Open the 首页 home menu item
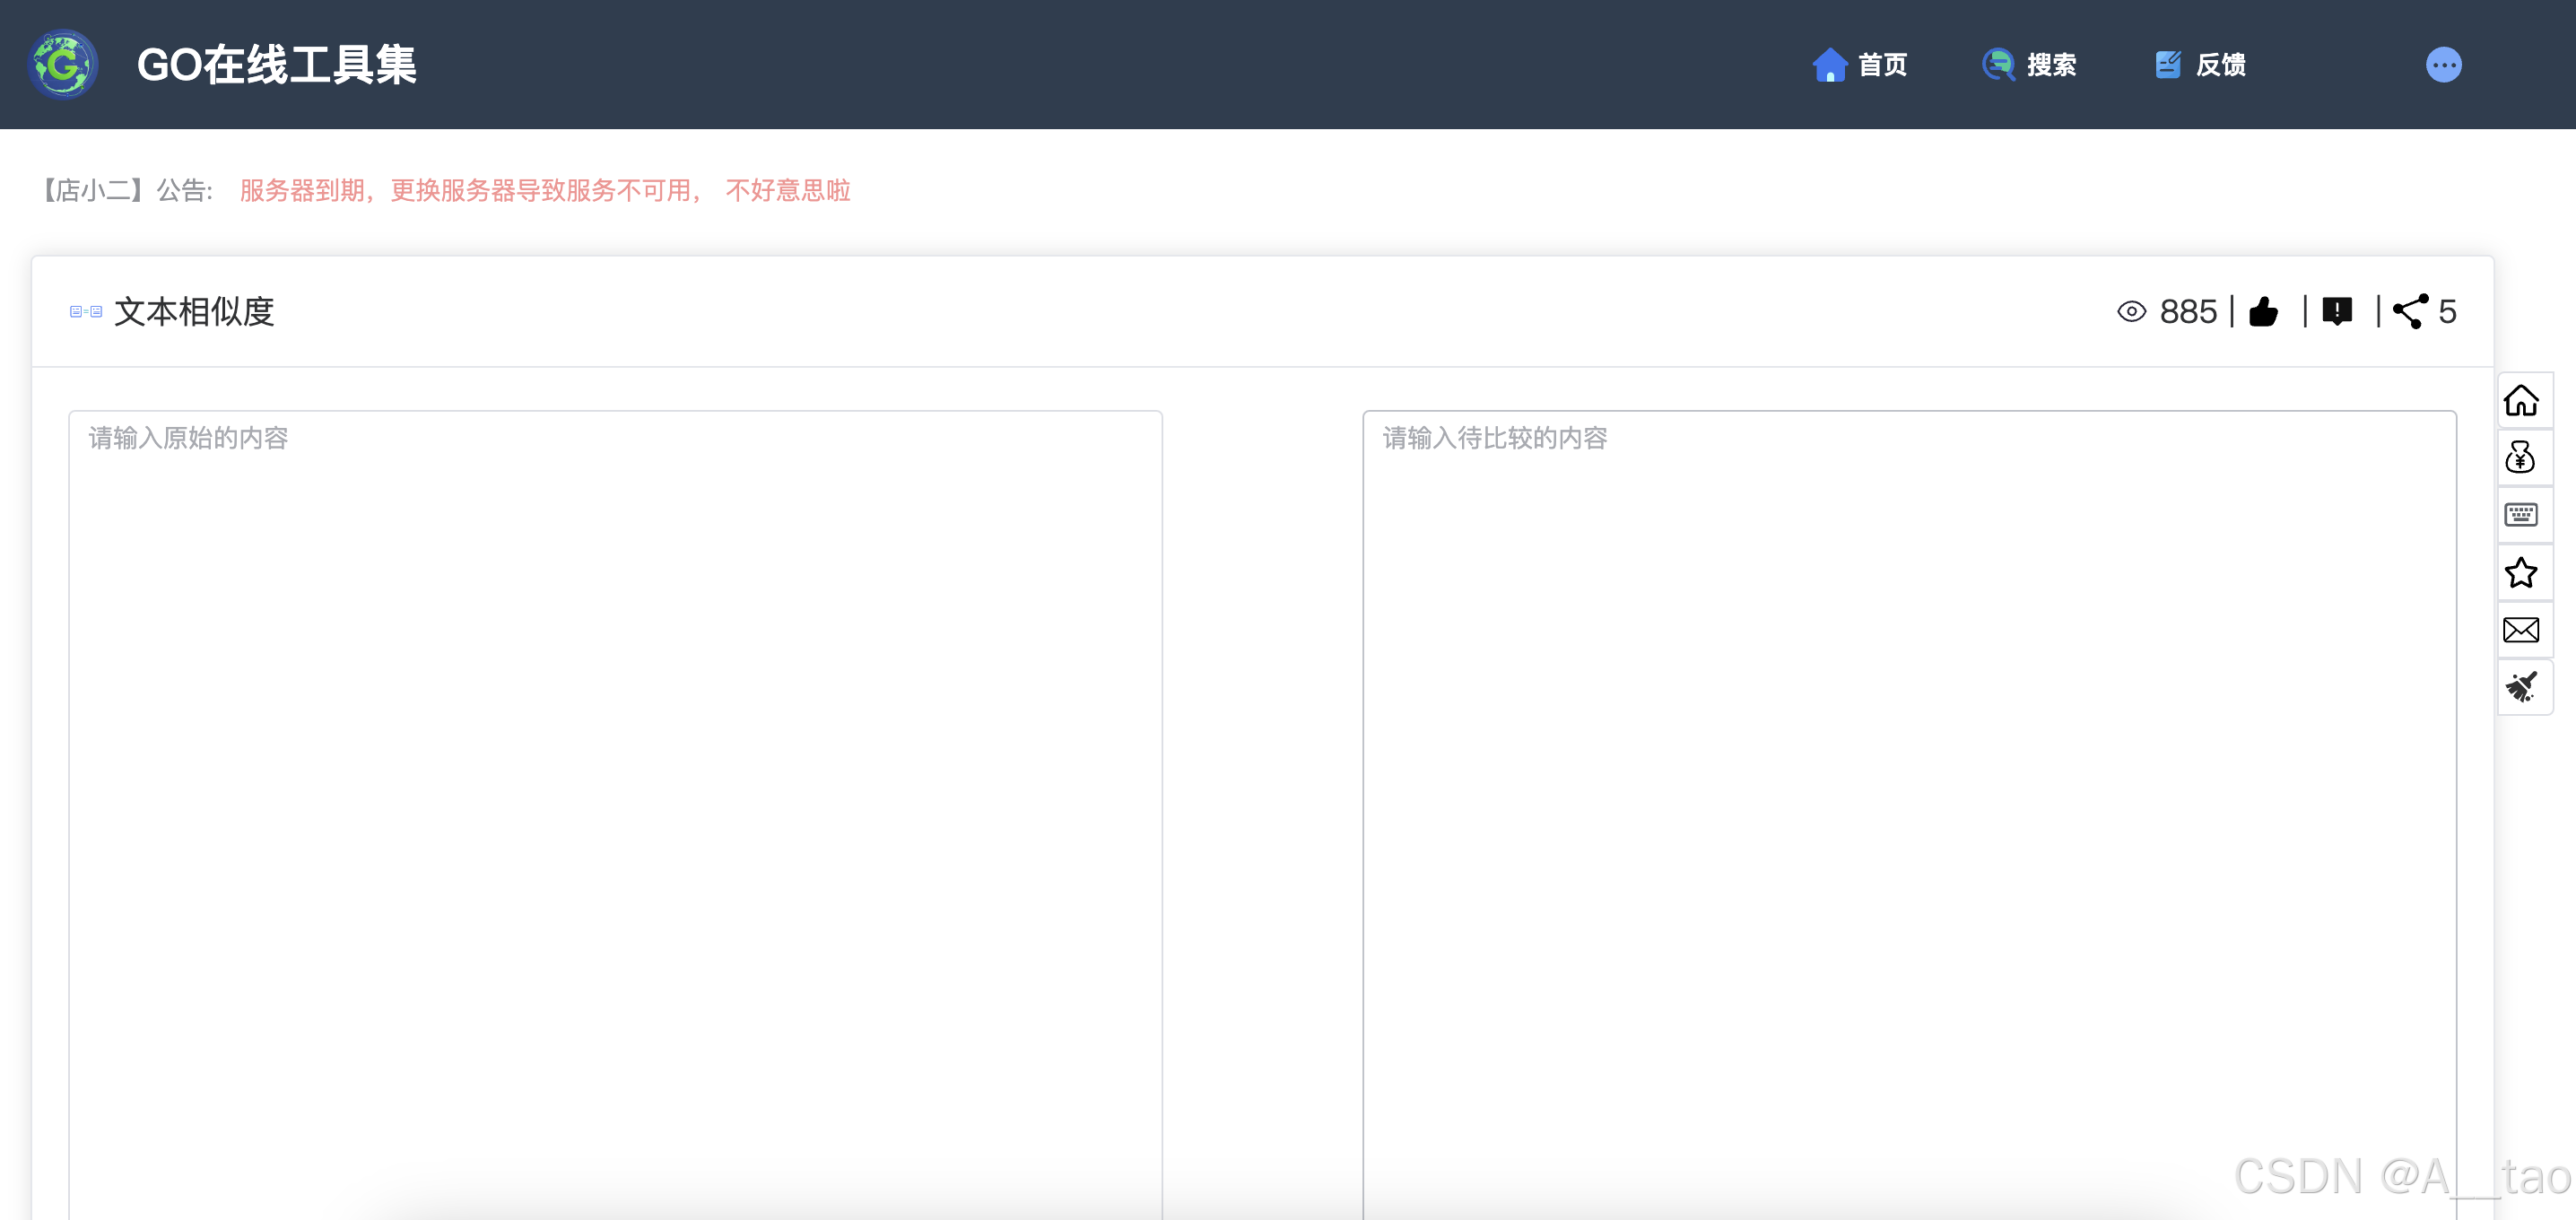Image resolution: width=2576 pixels, height=1220 pixels. click(1860, 65)
